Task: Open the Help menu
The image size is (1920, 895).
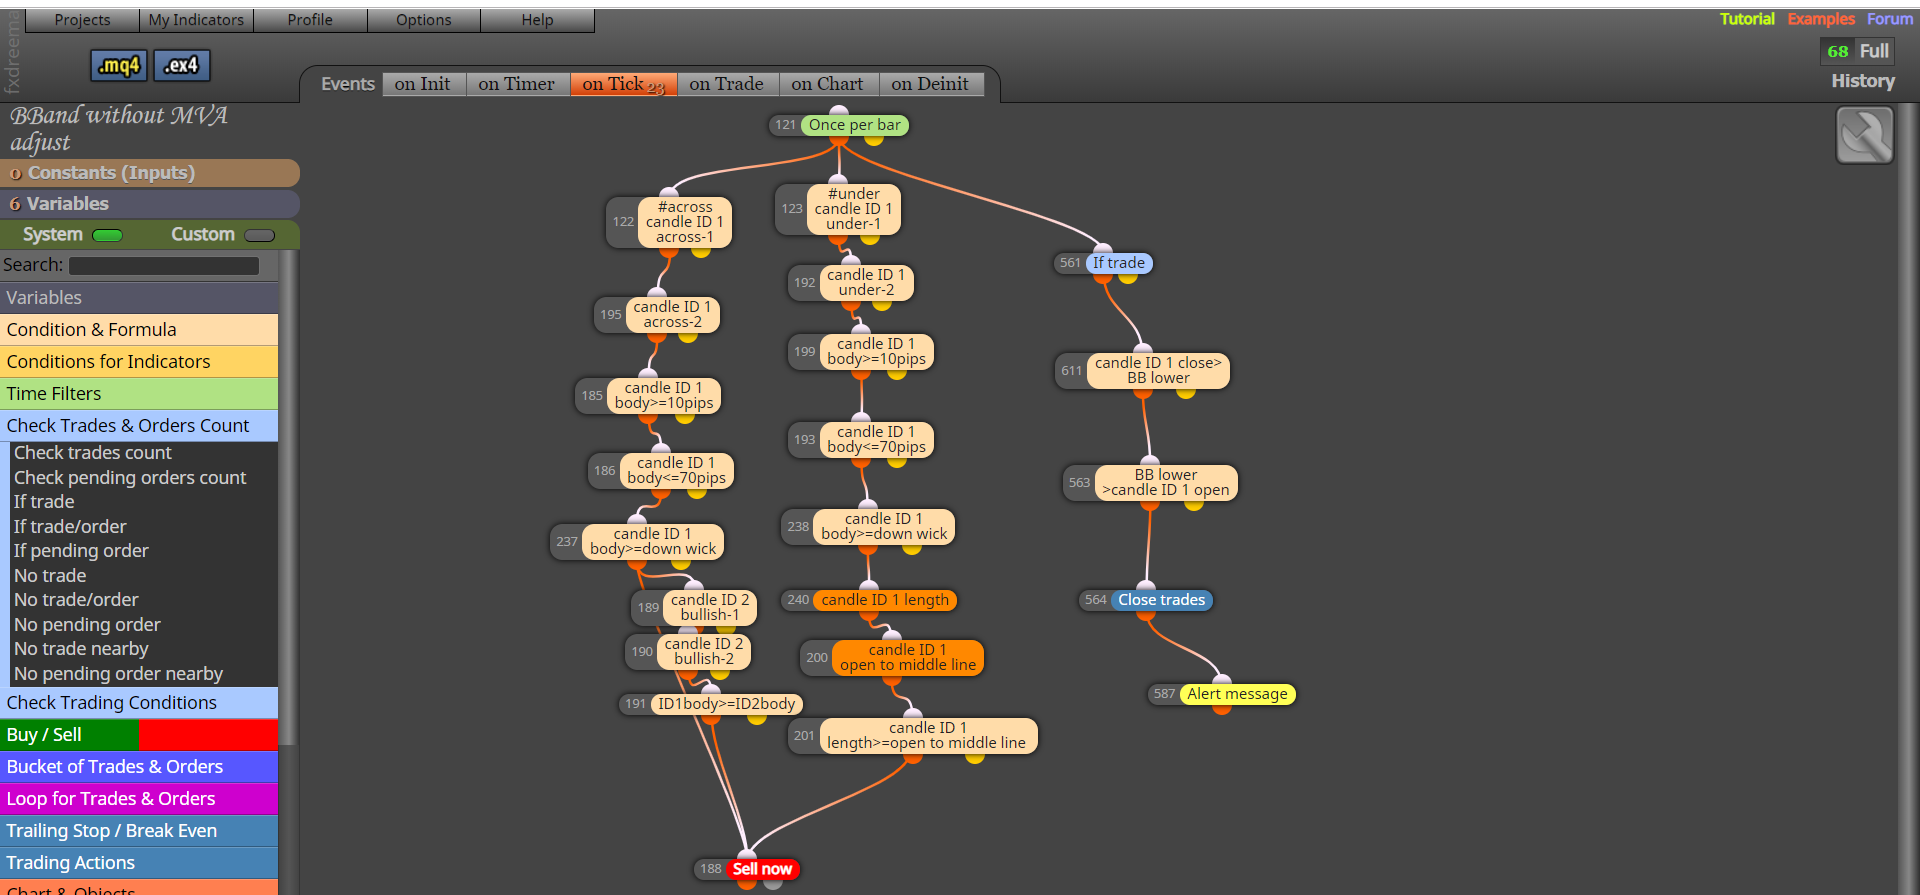Action: click(537, 20)
